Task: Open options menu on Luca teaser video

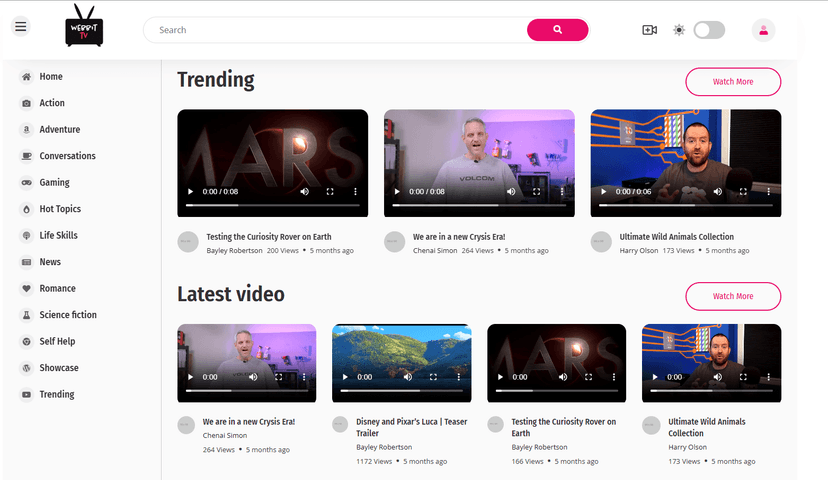Action: (459, 377)
